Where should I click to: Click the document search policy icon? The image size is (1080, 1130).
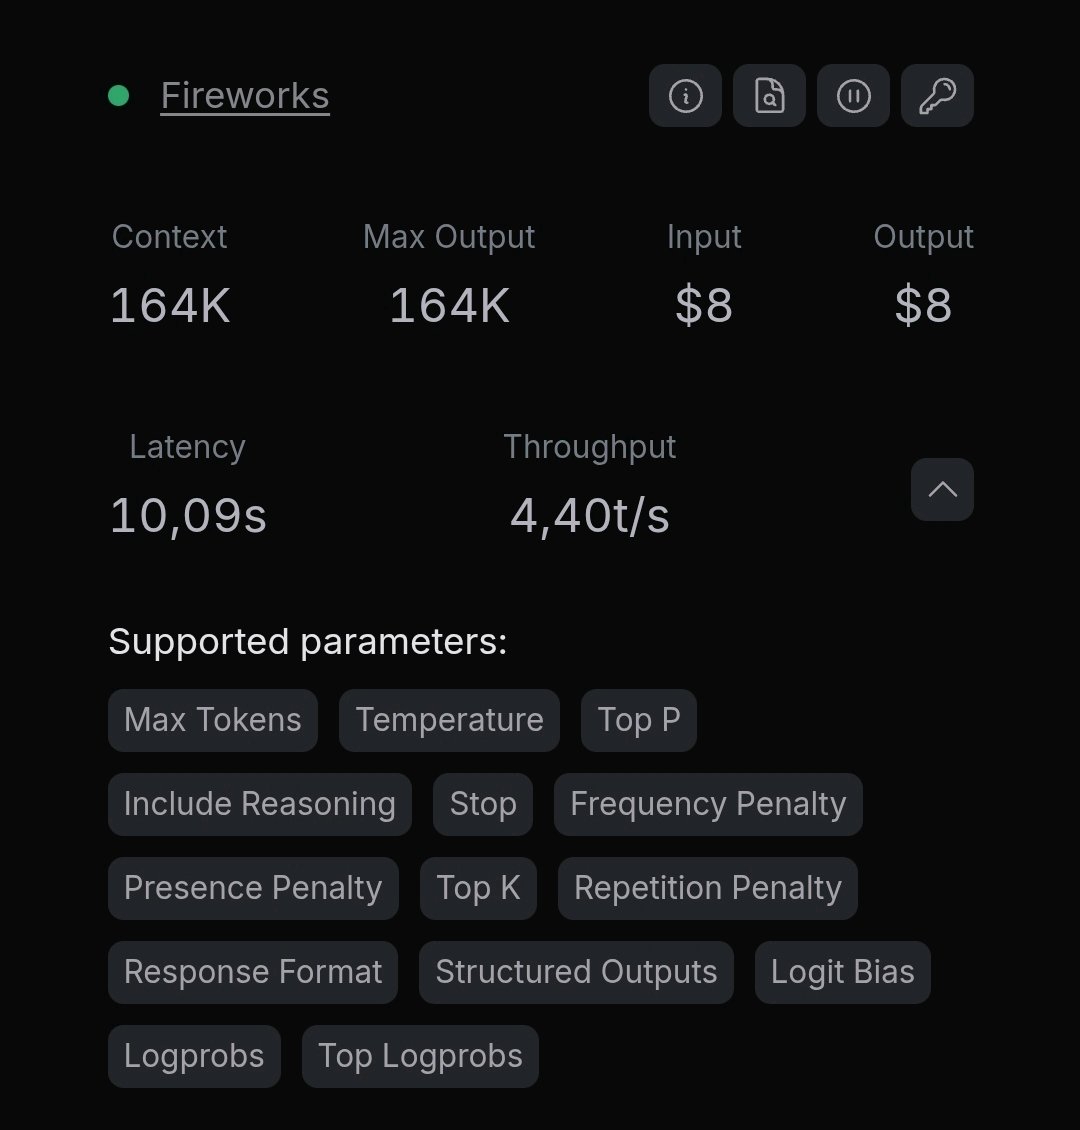tap(769, 96)
